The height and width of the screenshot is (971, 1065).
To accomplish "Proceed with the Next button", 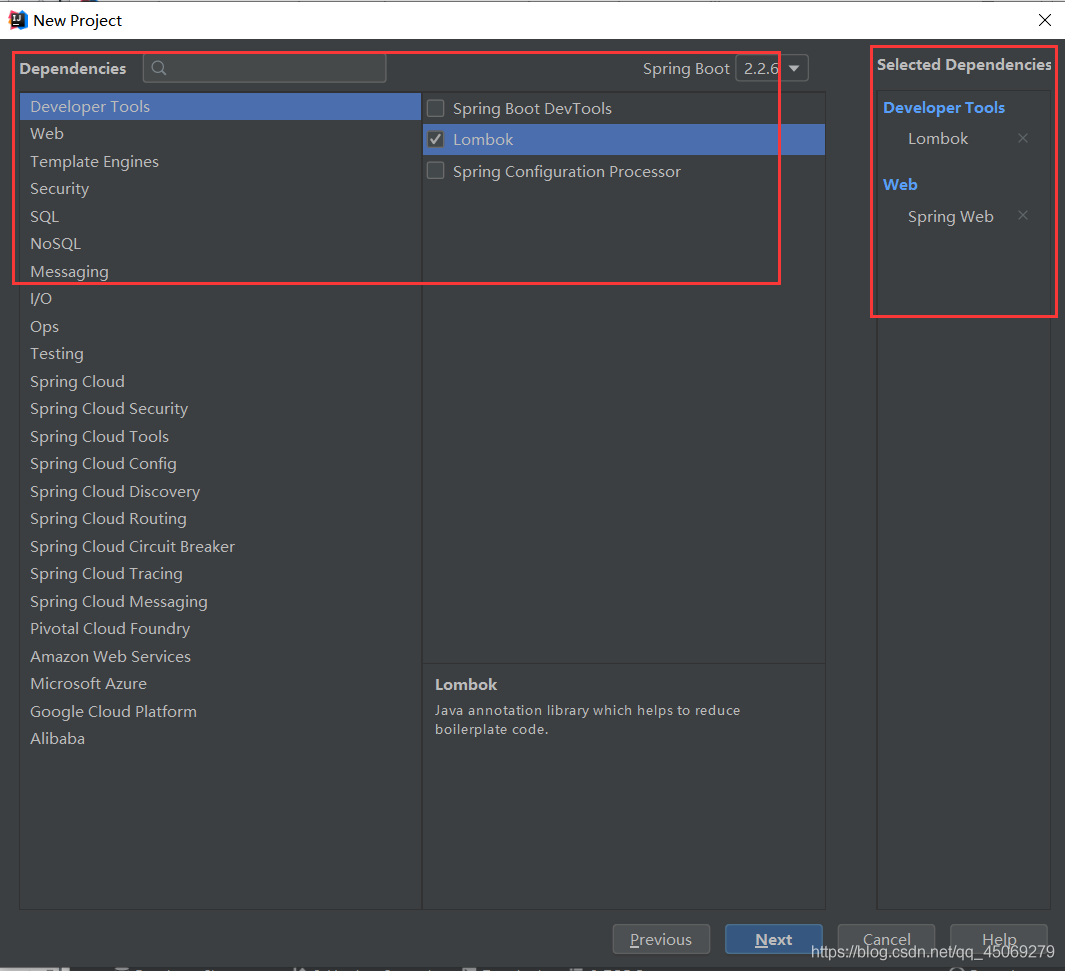I will (x=774, y=939).
